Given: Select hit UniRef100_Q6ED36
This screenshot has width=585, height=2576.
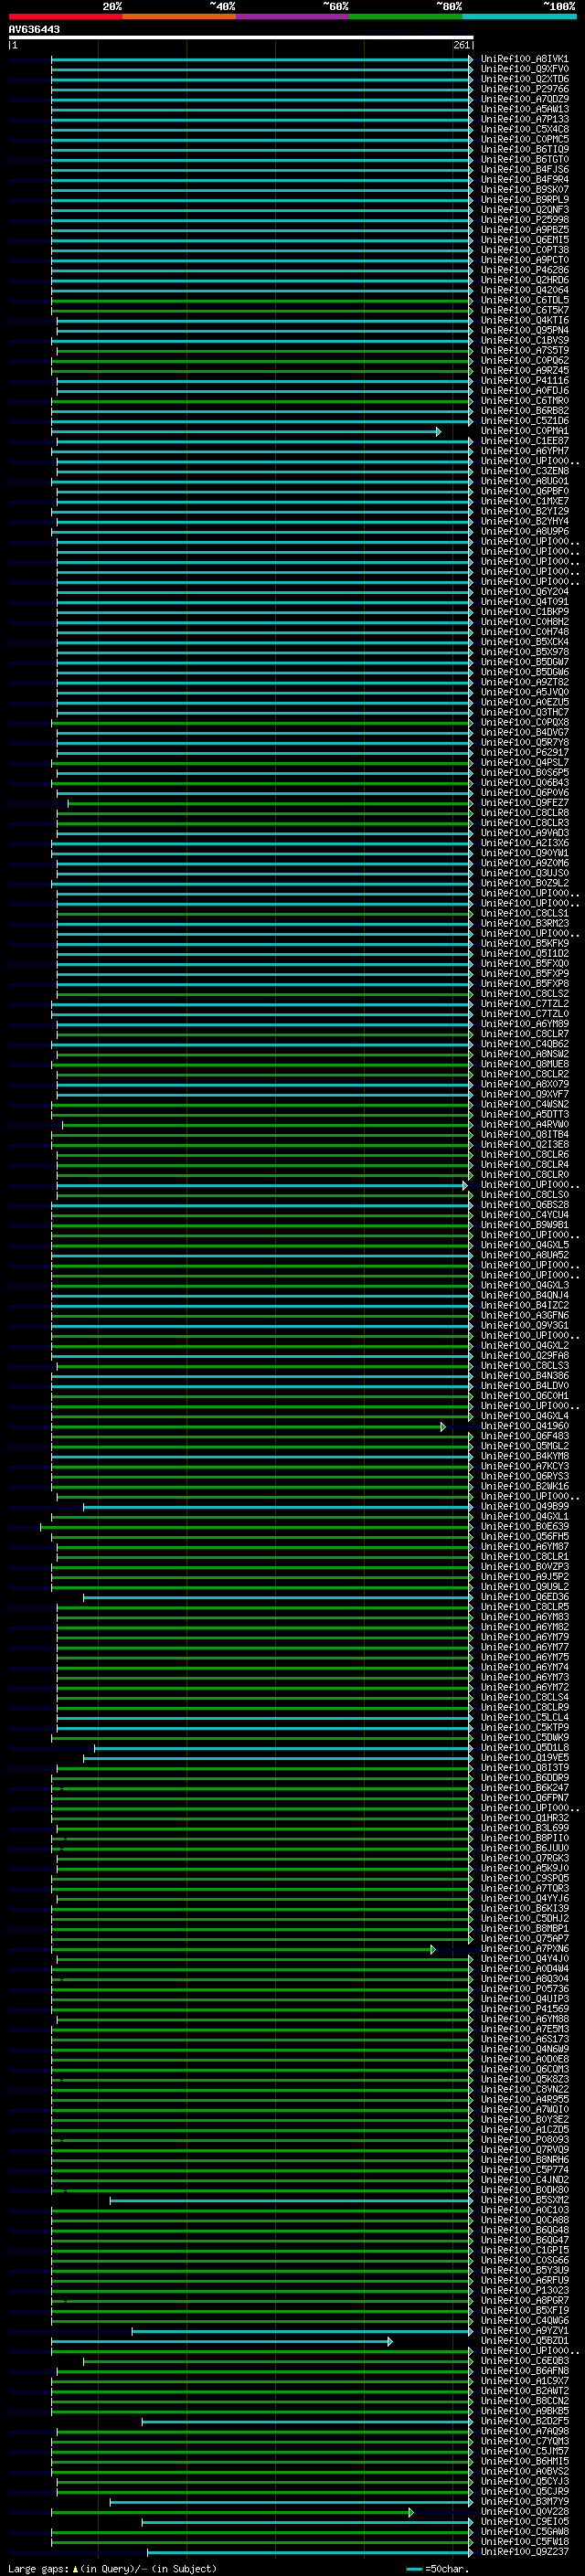Looking at the screenshot, I should pos(524,1598).
